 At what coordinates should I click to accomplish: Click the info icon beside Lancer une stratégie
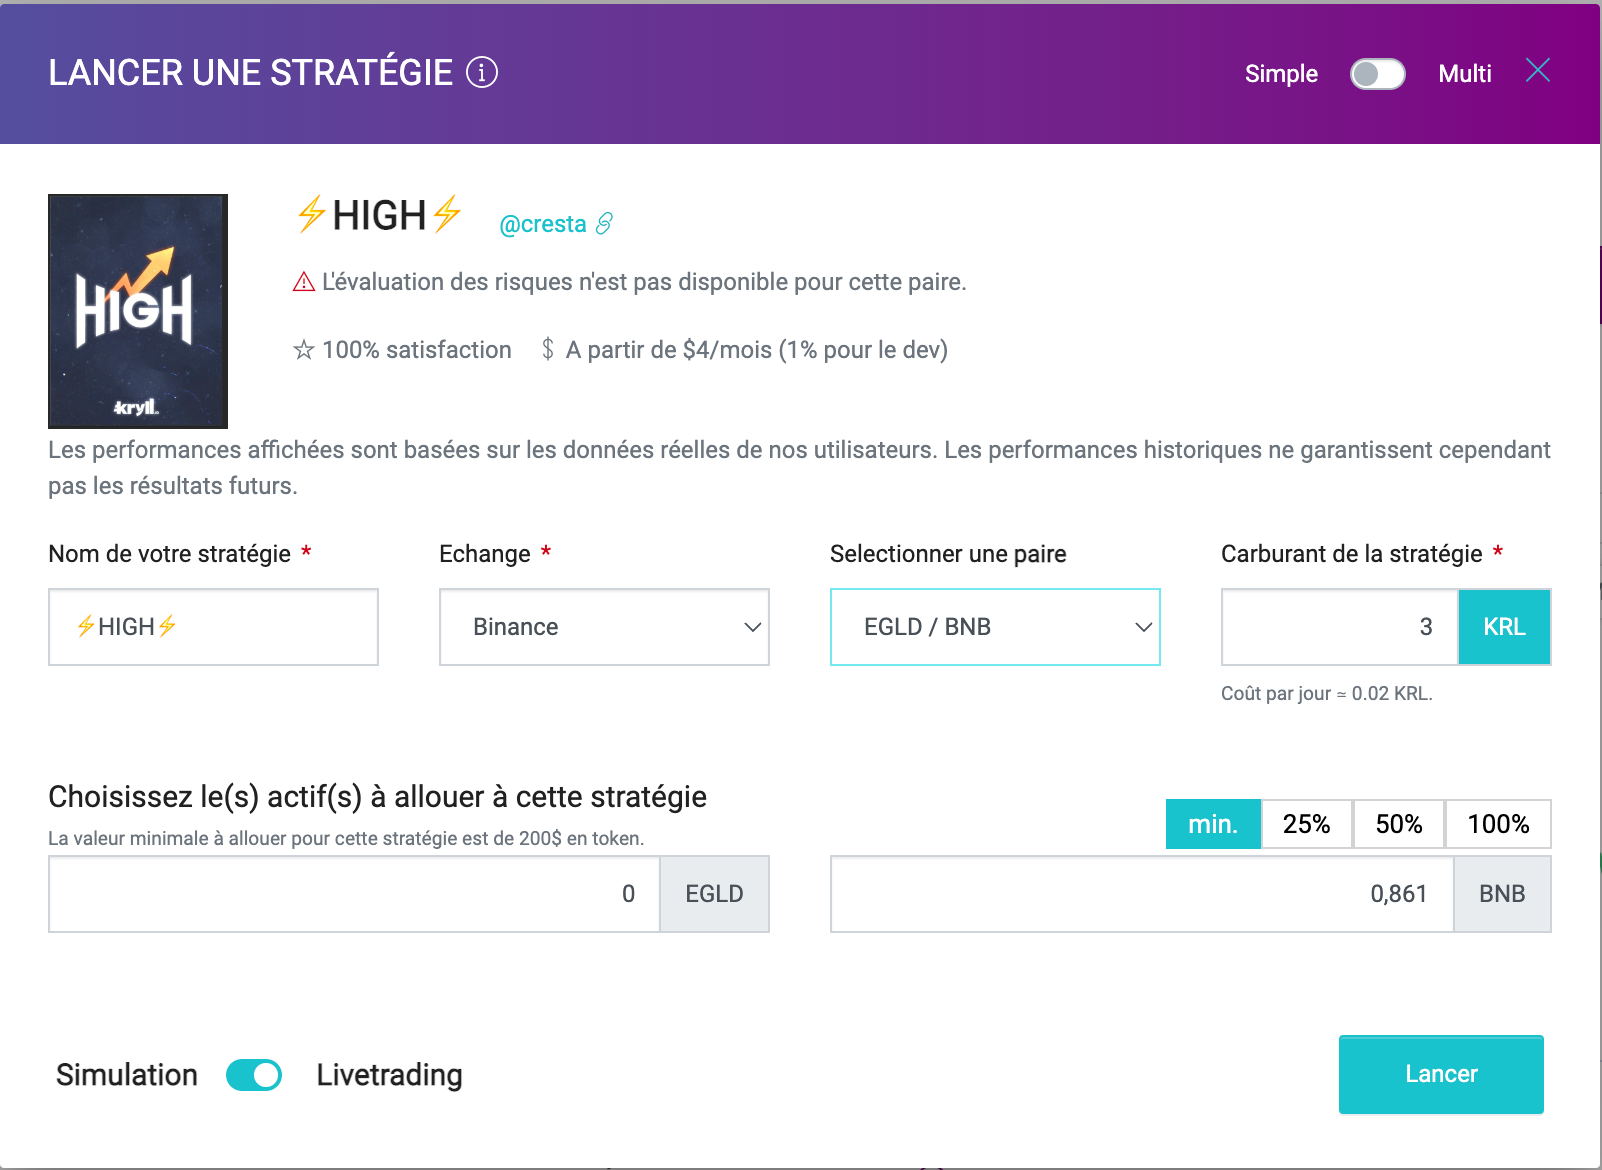point(482,73)
